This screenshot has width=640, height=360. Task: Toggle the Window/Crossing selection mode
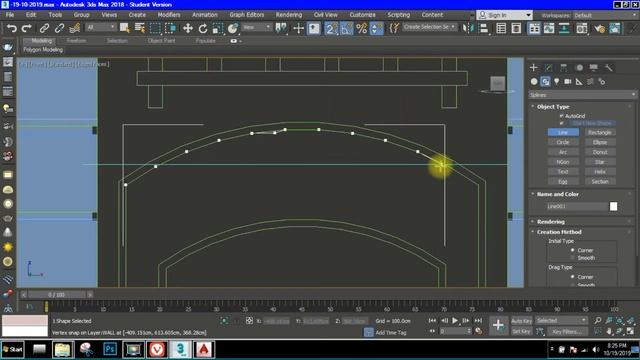tap(170, 28)
